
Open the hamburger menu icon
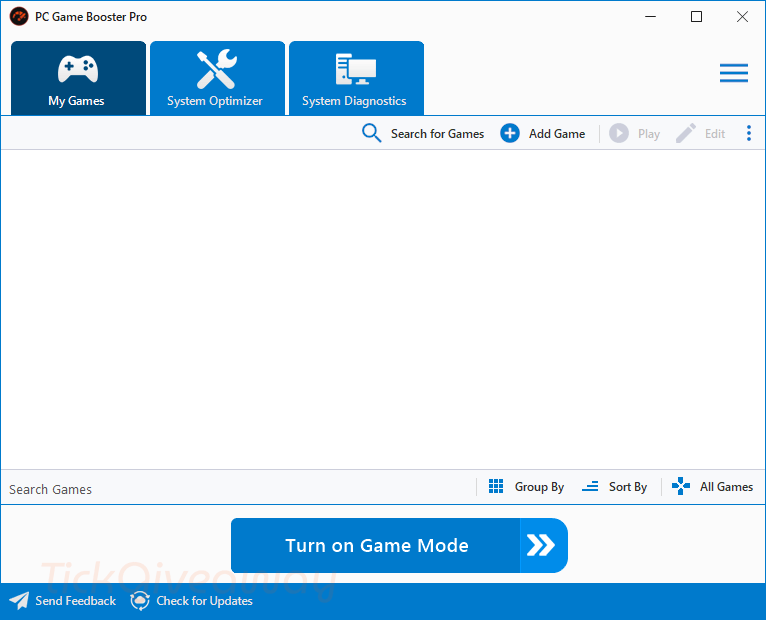(x=734, y=73)
